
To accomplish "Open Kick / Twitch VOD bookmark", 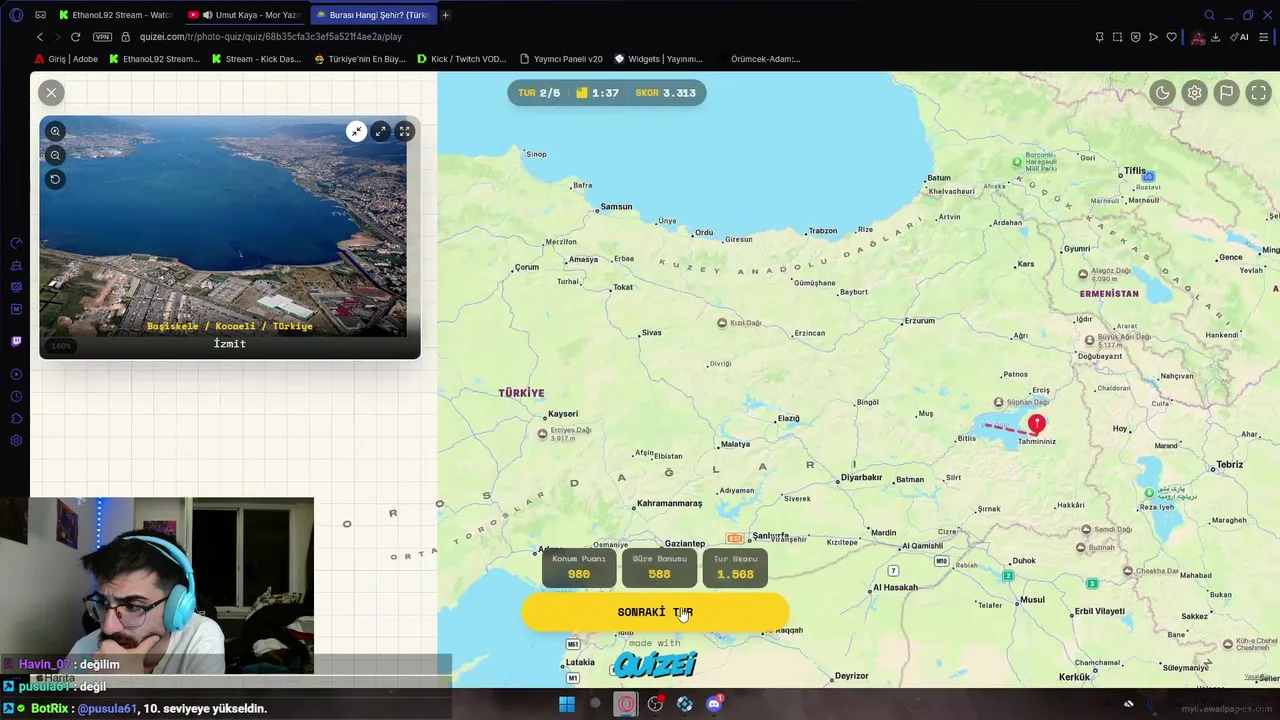I will [x=462, y=59].
